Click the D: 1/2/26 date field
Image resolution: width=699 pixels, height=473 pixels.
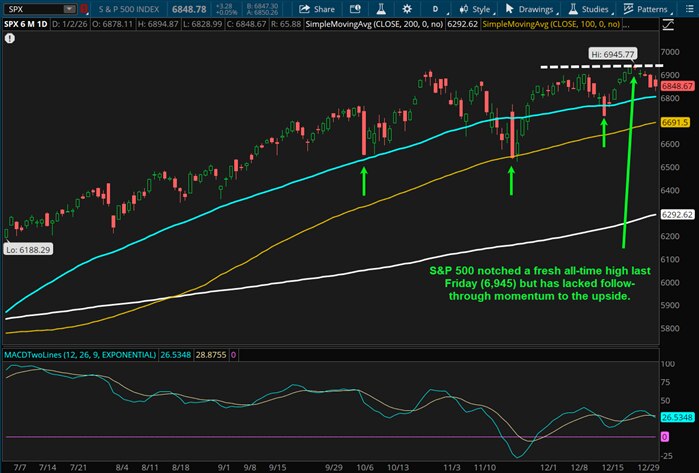(x=70, y=24)
